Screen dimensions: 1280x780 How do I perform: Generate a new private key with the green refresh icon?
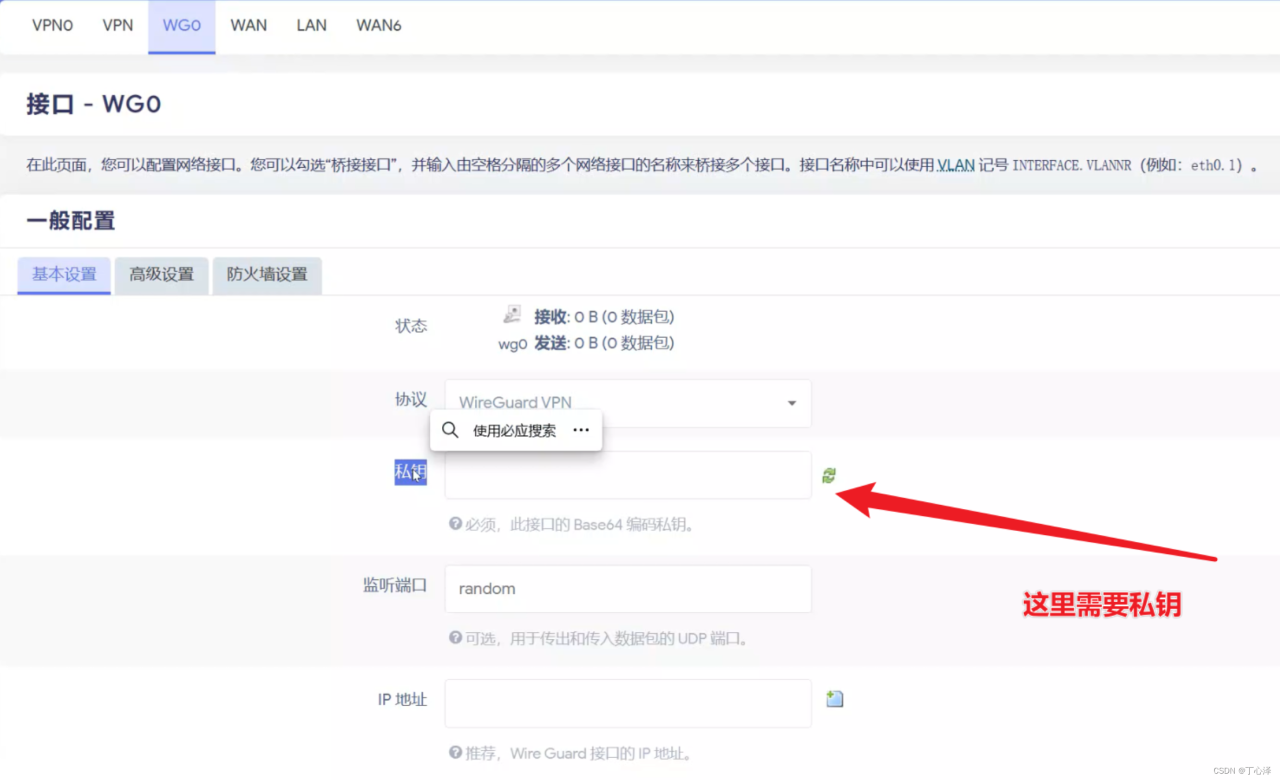828,476
